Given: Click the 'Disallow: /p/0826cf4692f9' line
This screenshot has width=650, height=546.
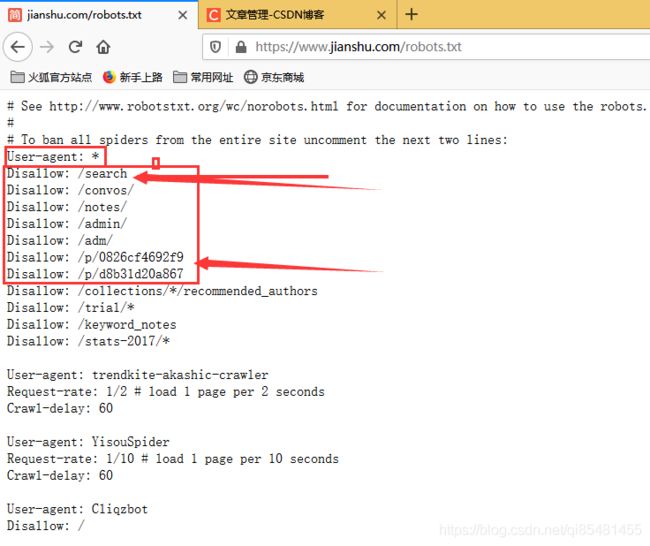Looking at the screenshot, I should point(95,257).
